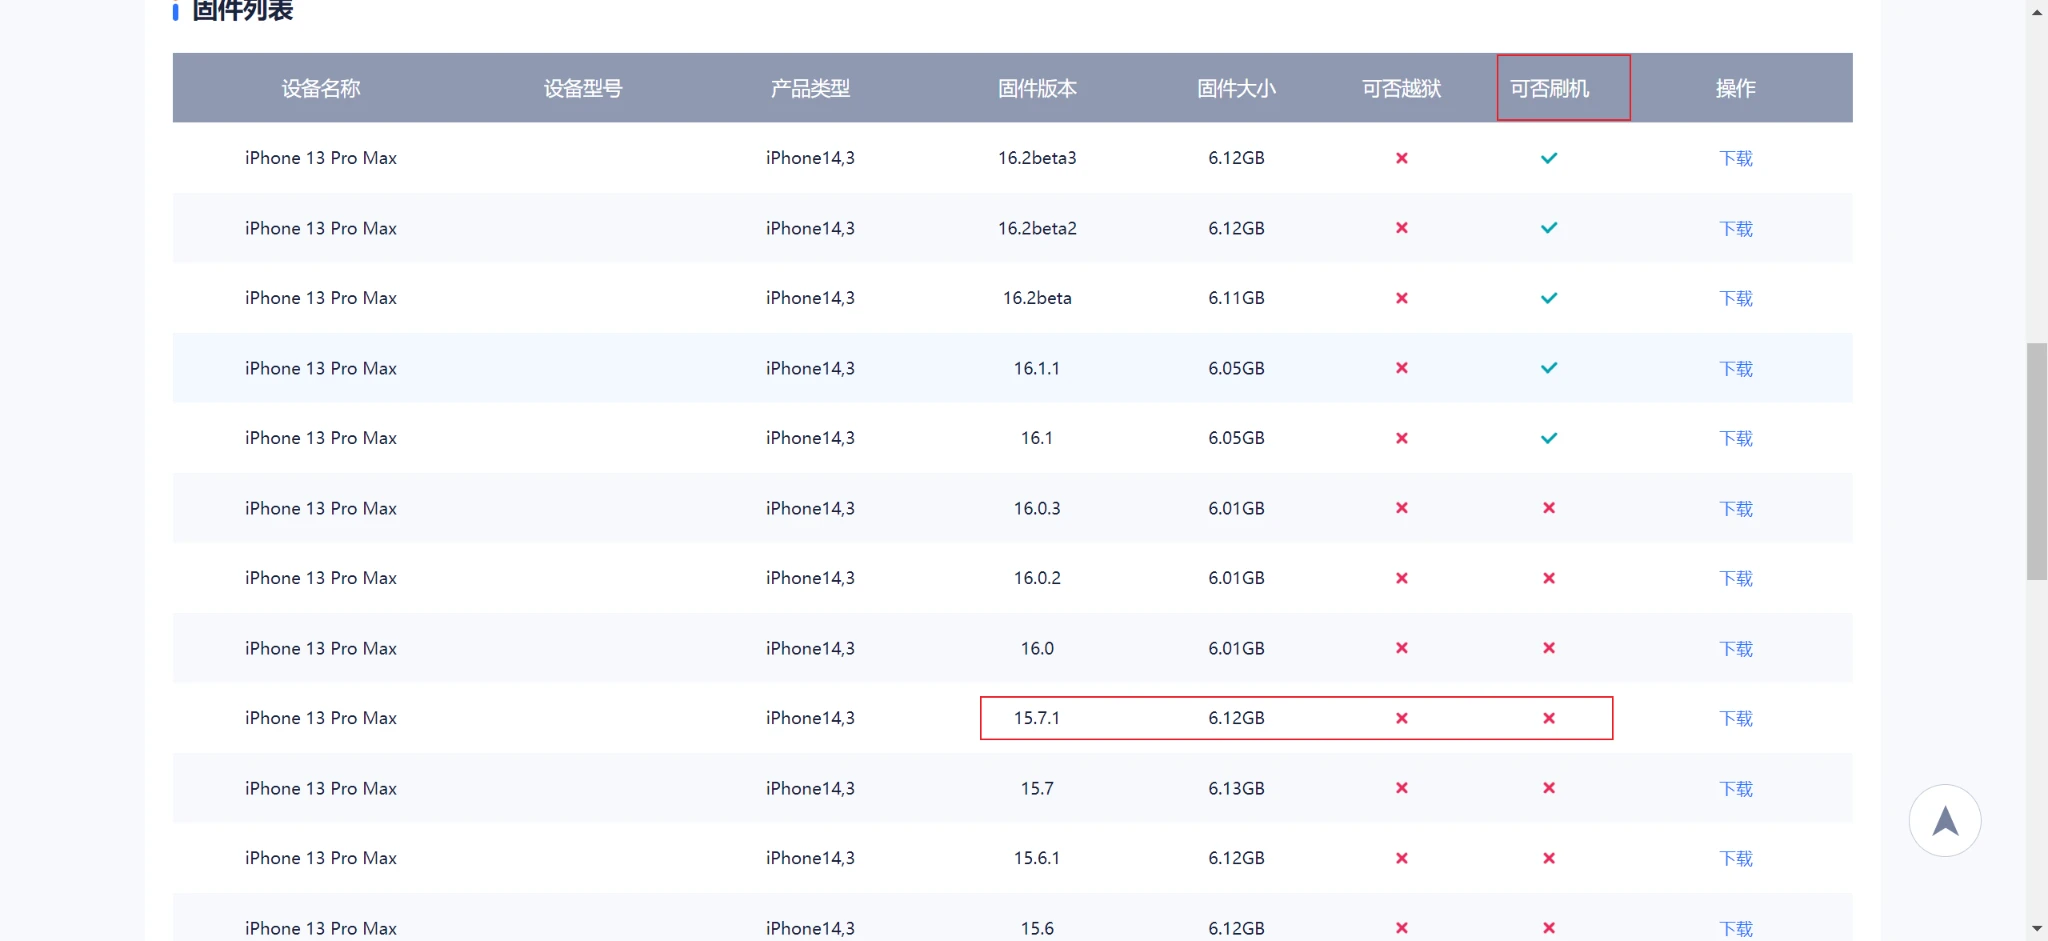Screen dimensions: 2048x941
Task: Download the 16.2beta2 firmware
Action: click(x=1736, y=228)
